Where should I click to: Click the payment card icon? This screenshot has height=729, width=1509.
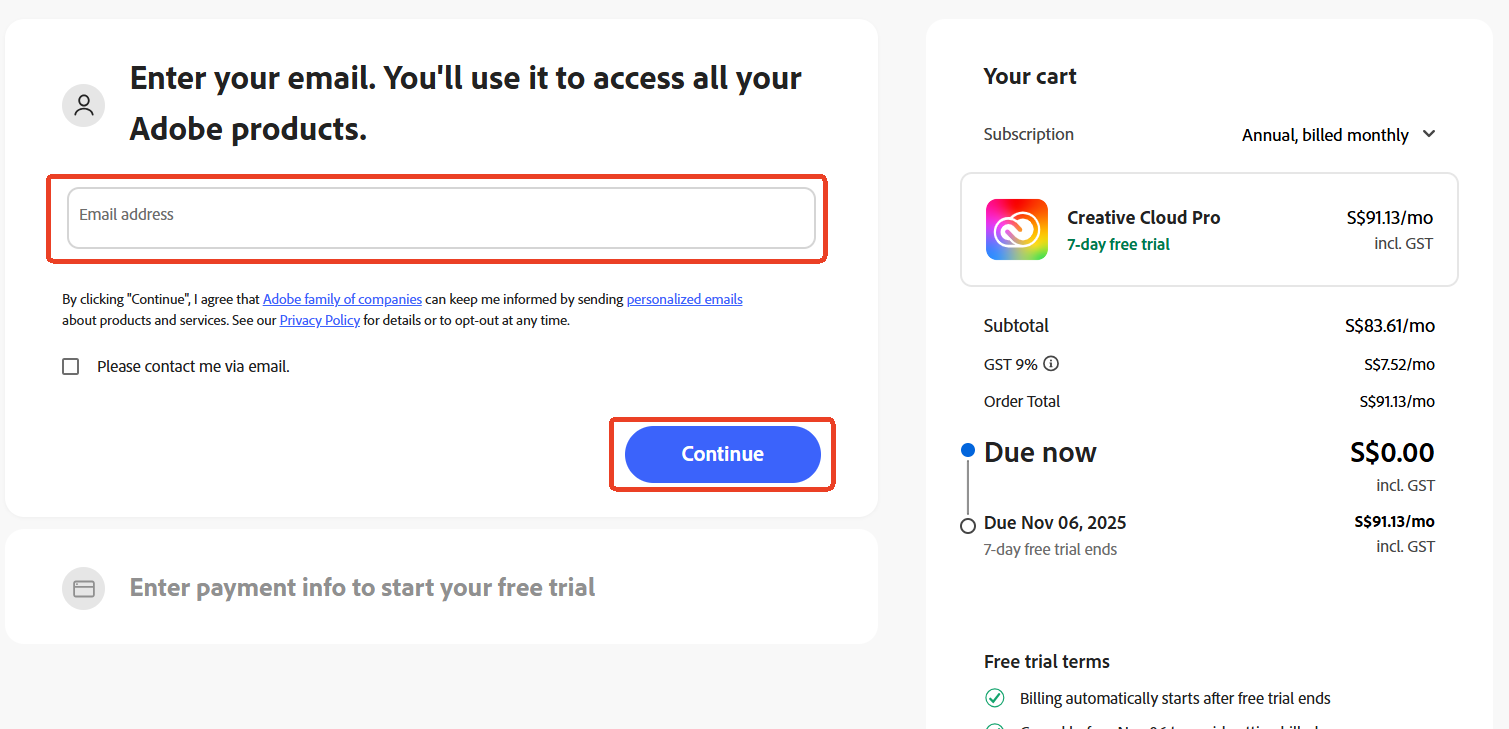83,588
